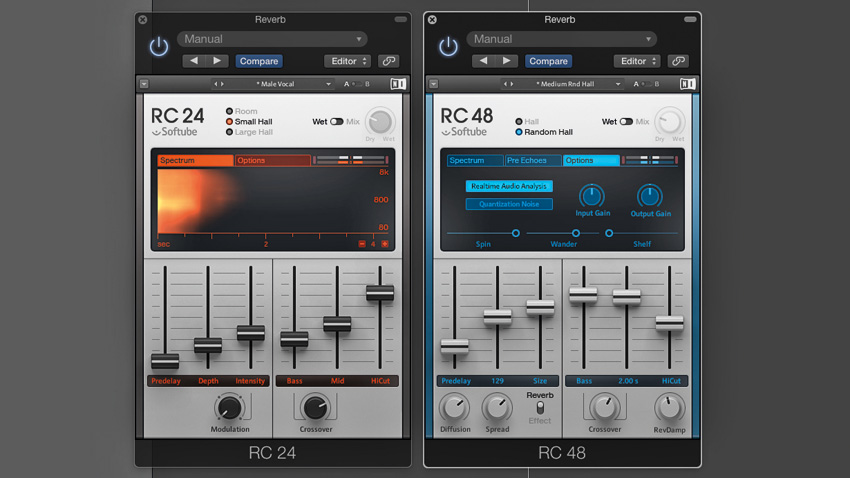Toggle Quantization Noise button
The width and height of the screenshot is (850, 478).
coord(509,204)
